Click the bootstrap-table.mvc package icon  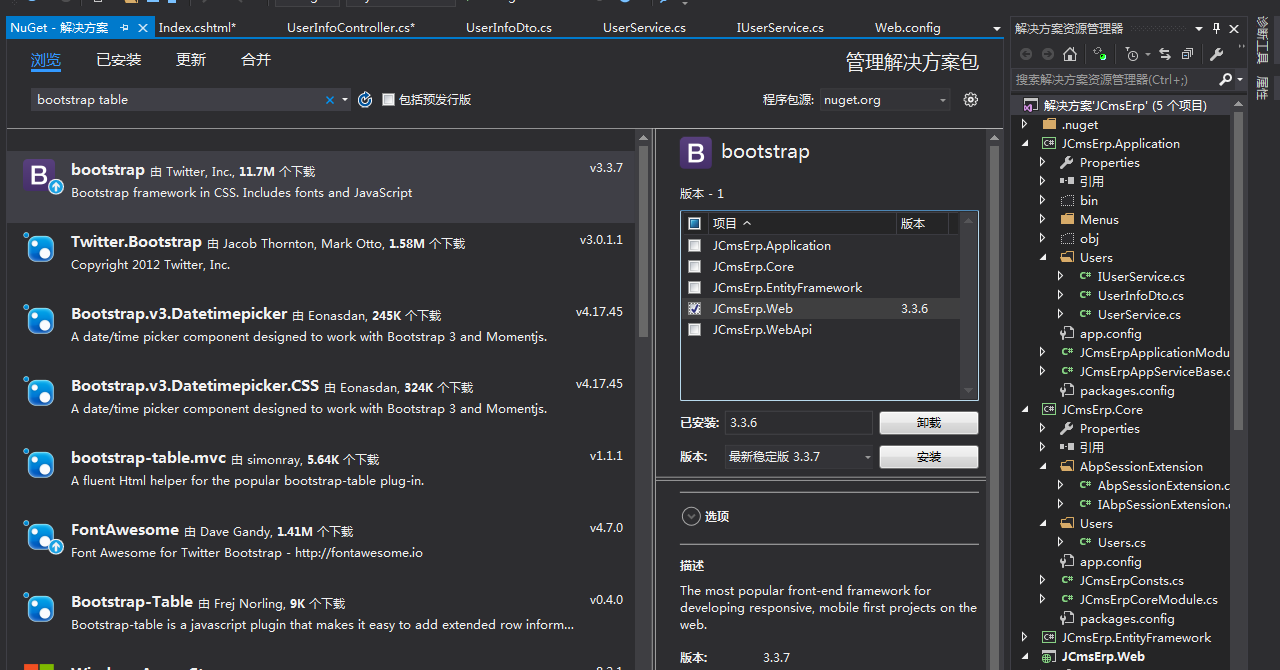(40, 464)
